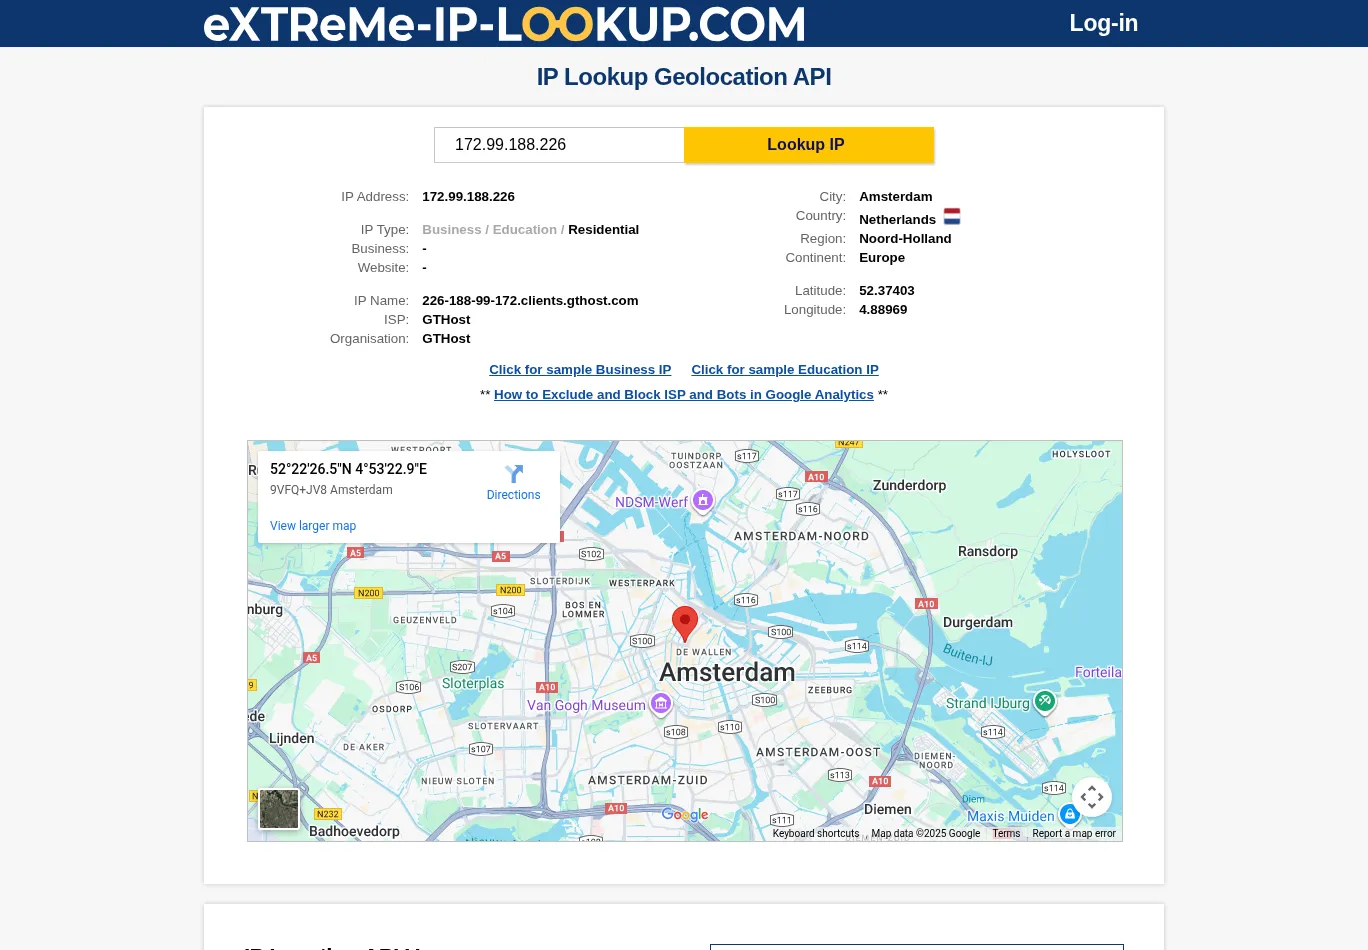1368x950 pixels.
Task: Click the Directions arrow icon on map
Action: (x=514, y=474)
